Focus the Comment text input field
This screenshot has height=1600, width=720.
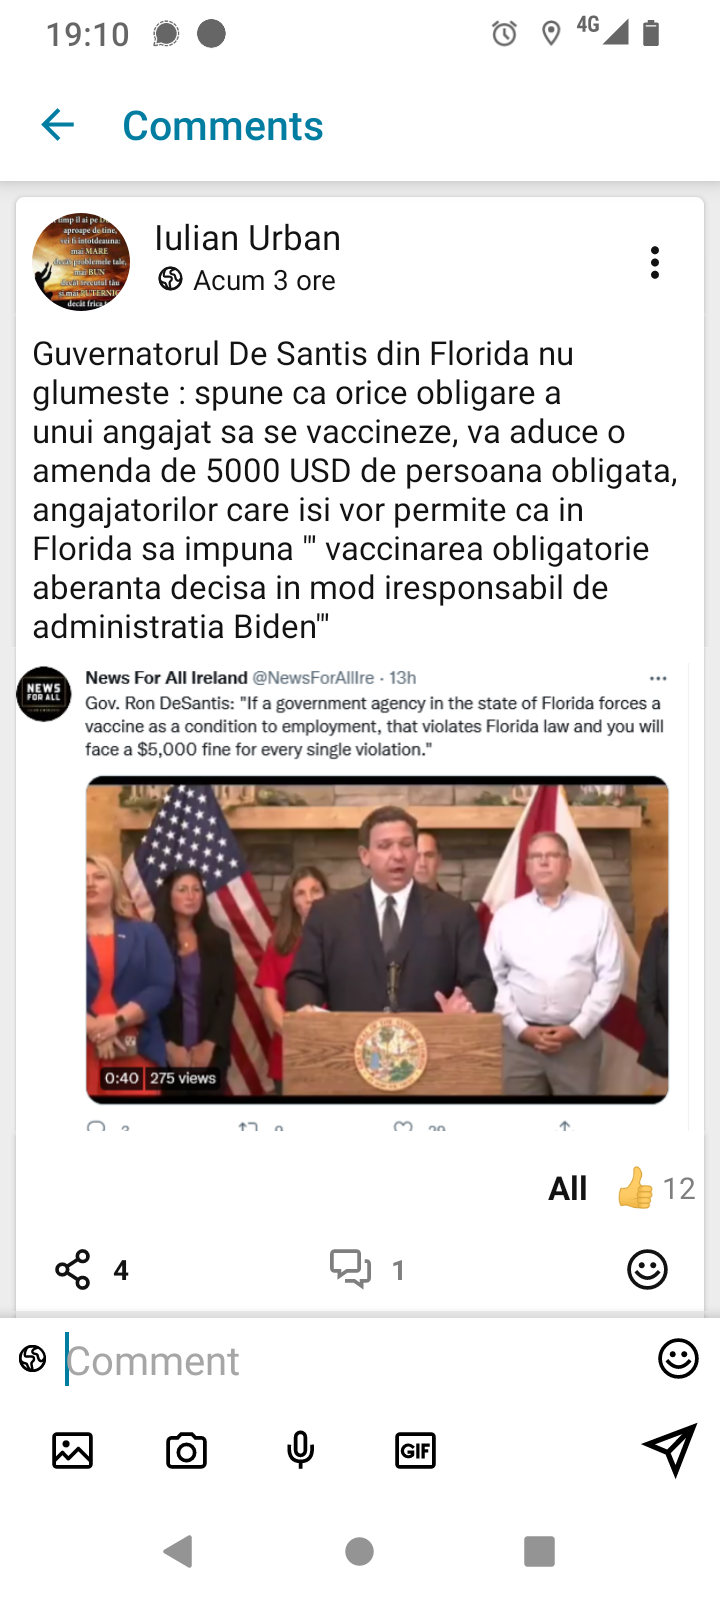tap(355, 1361)
